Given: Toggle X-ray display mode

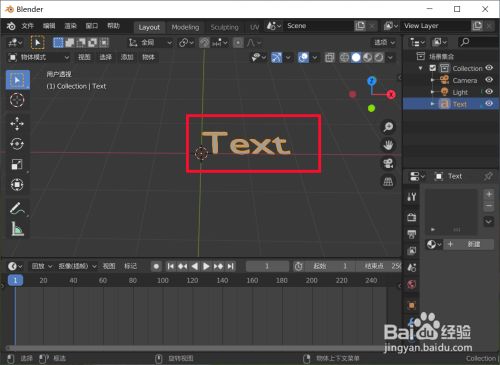Looking at the screenshot, I should [x=329, y=58].
